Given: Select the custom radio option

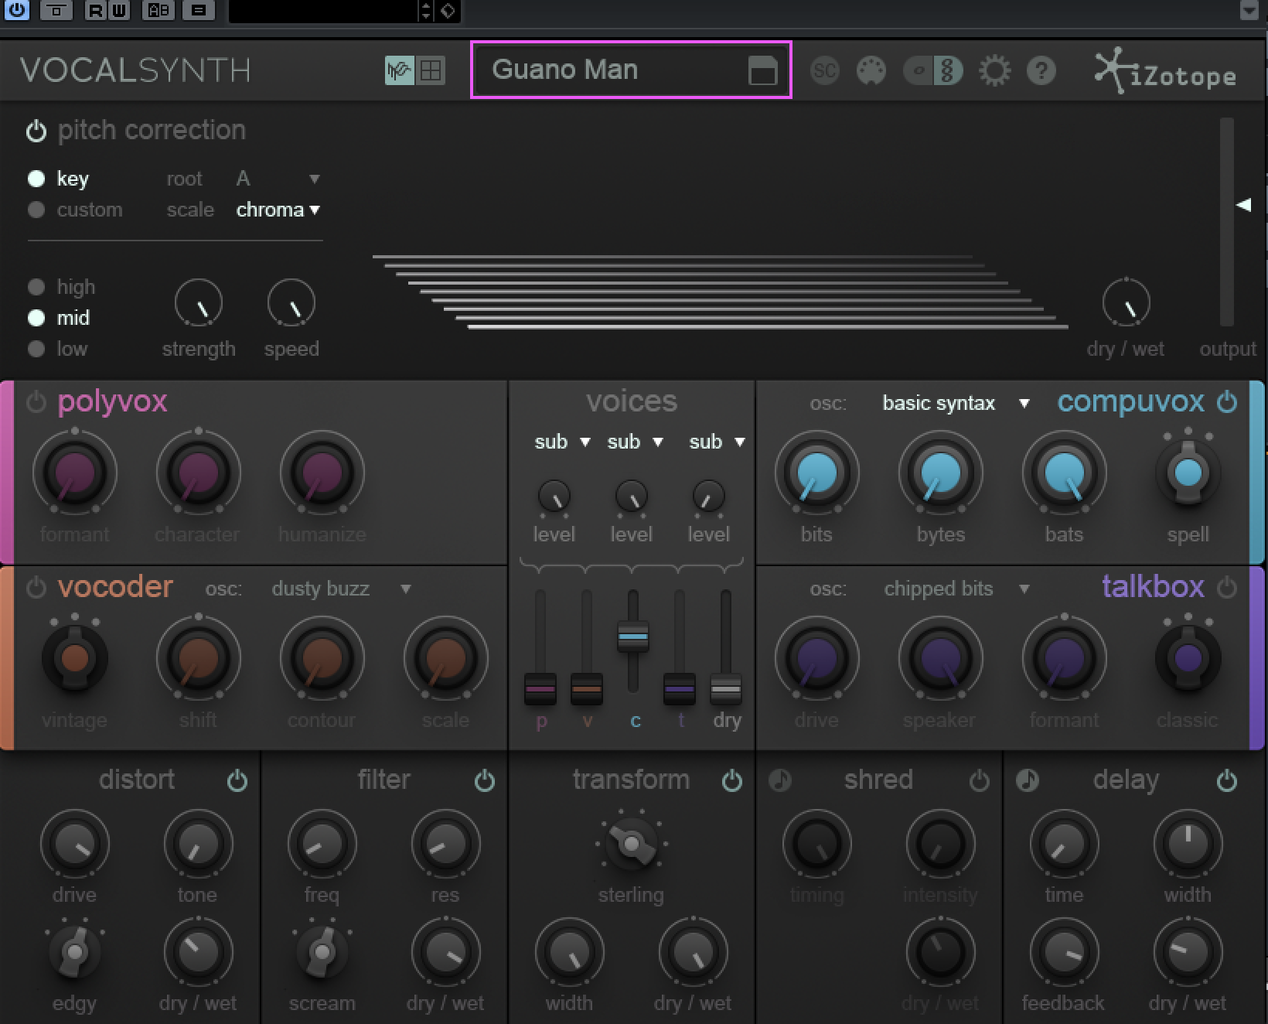Looking at the screenshot, I should pyautogui.click(x=36, y=210).
